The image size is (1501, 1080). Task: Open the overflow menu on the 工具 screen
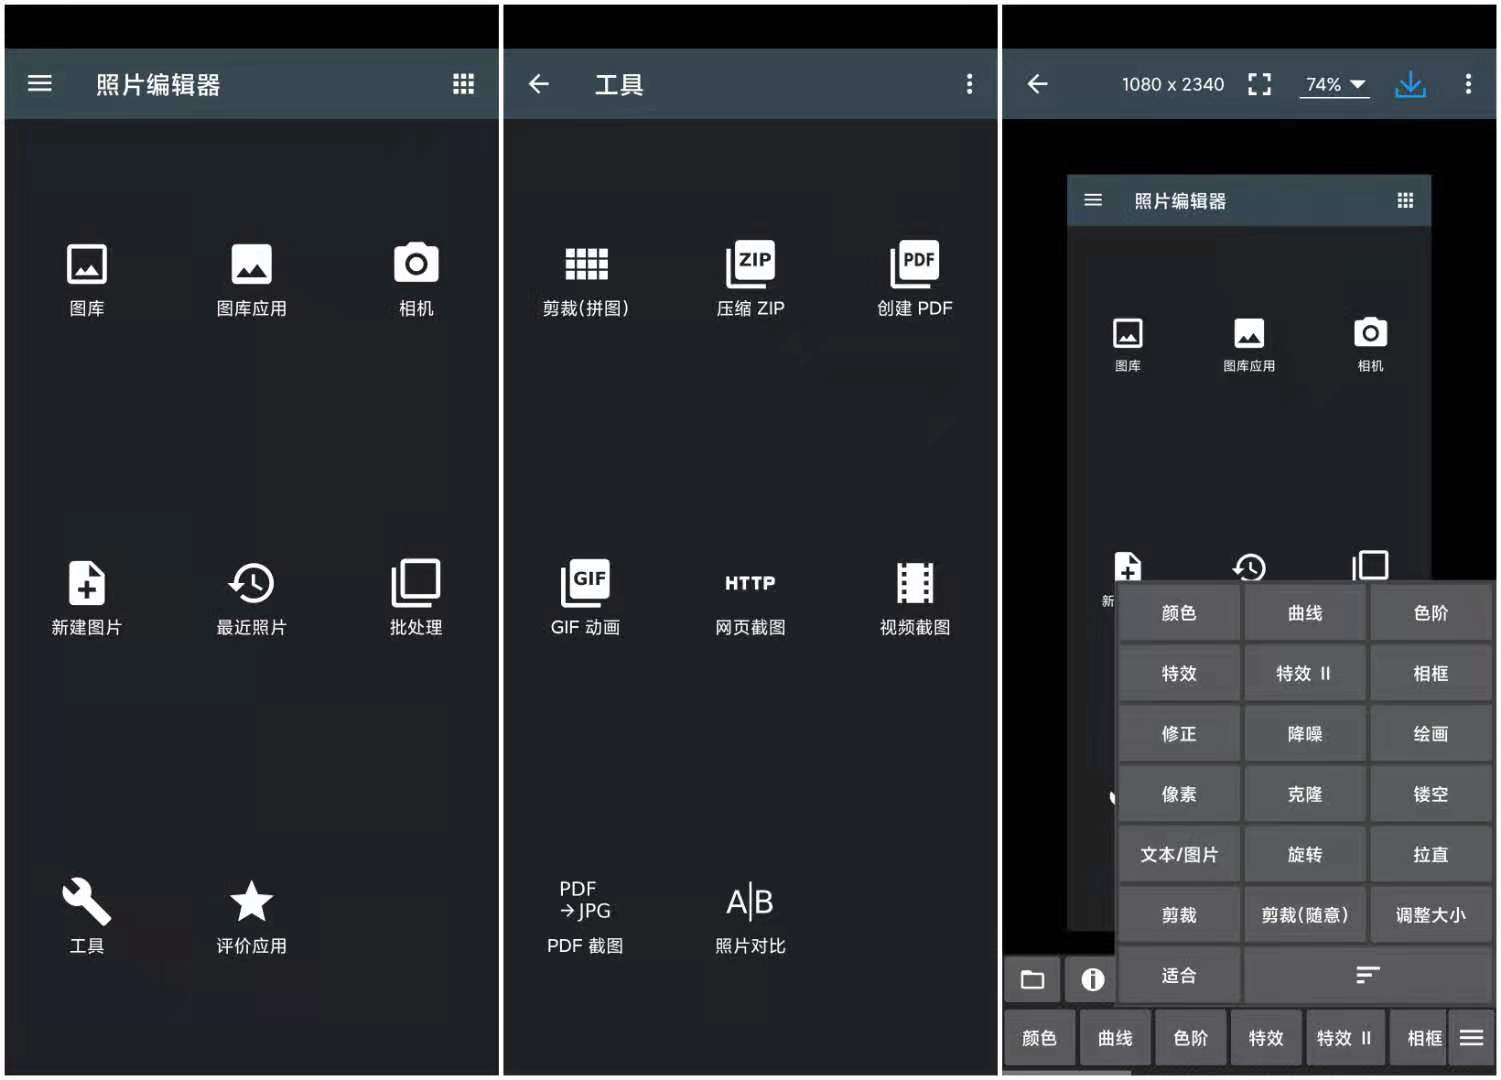click(x=969, y=84)
